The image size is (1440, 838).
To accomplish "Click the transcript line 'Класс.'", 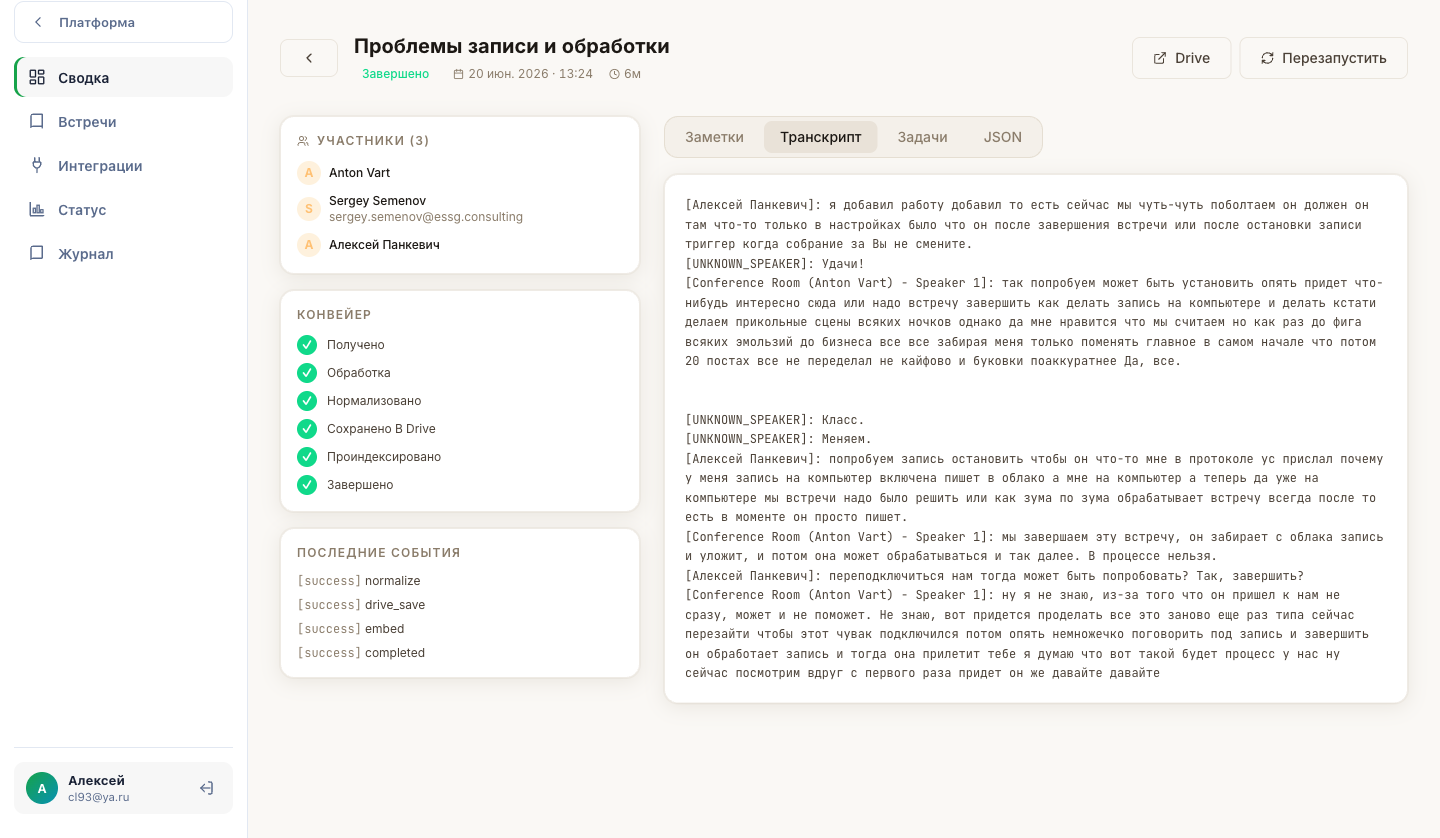I will [x=775, y=420].
